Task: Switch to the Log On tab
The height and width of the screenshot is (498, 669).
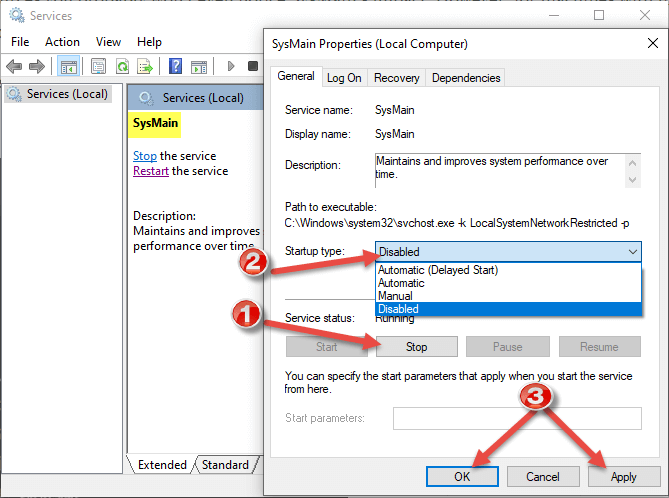Action: tap(344, 78)
